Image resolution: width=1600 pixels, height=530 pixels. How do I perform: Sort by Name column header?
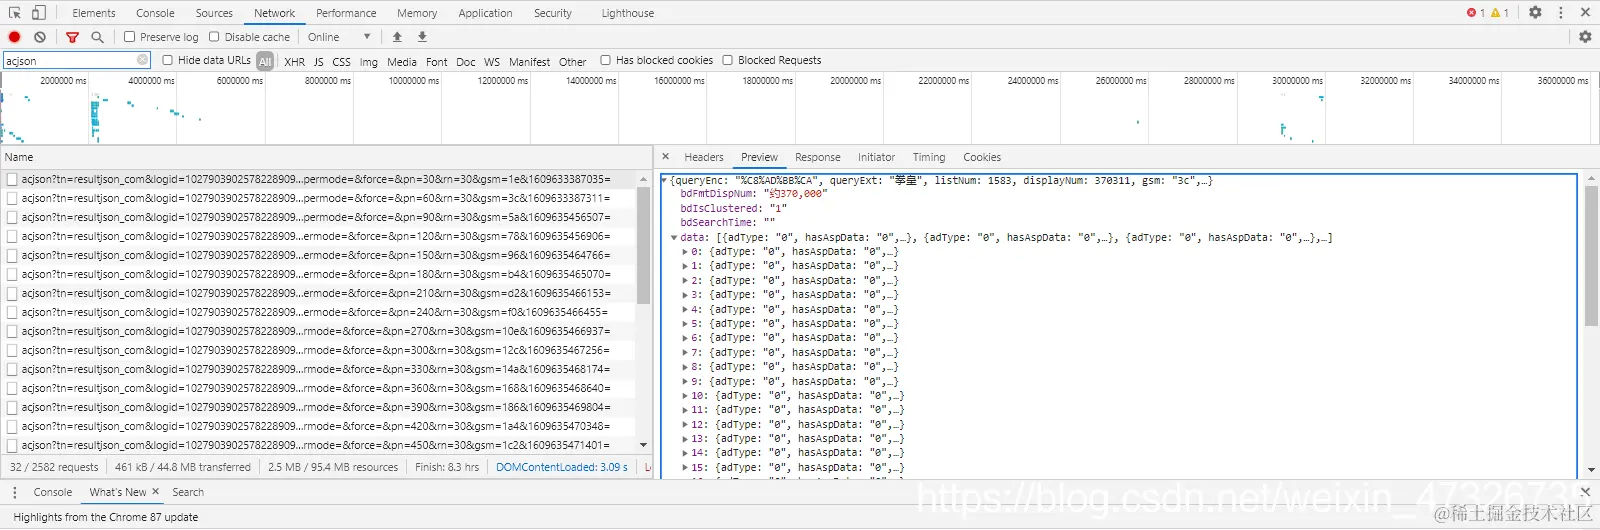326,157
